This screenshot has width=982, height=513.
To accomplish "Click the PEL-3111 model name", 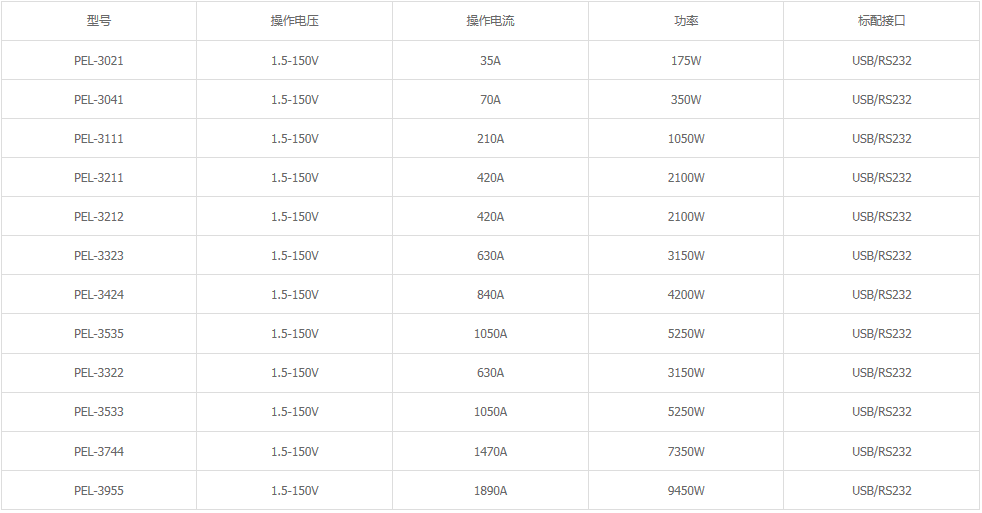I will [99, 139].
